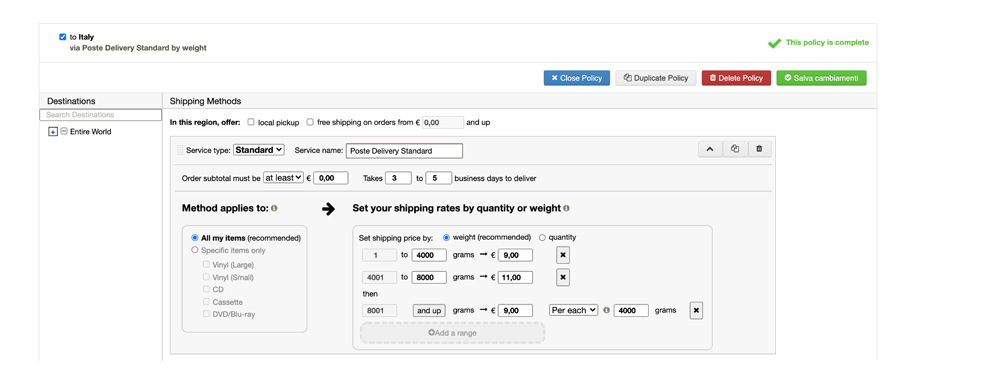Edit the 11,00 price field
The width and height of the screenshot is (1000, 374).
(515, 278)
